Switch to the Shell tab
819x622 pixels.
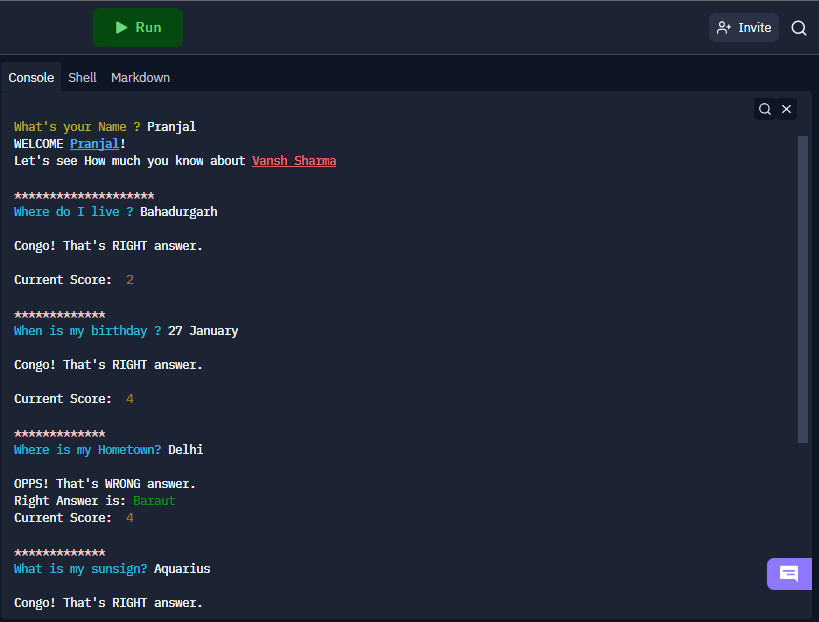83,77
